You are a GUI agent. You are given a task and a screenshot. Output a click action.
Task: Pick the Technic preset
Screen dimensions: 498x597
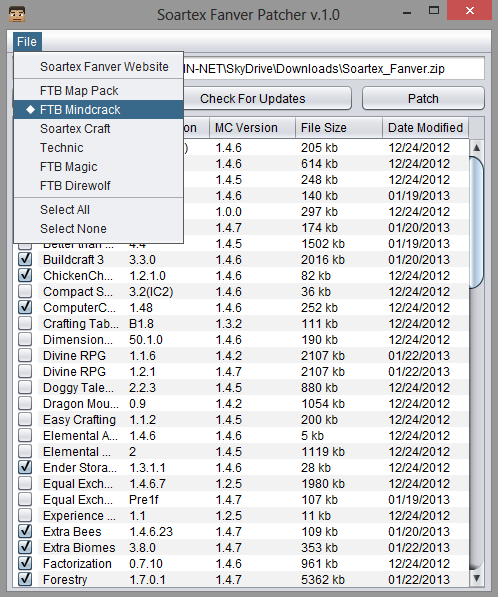(x=99, y=148)
